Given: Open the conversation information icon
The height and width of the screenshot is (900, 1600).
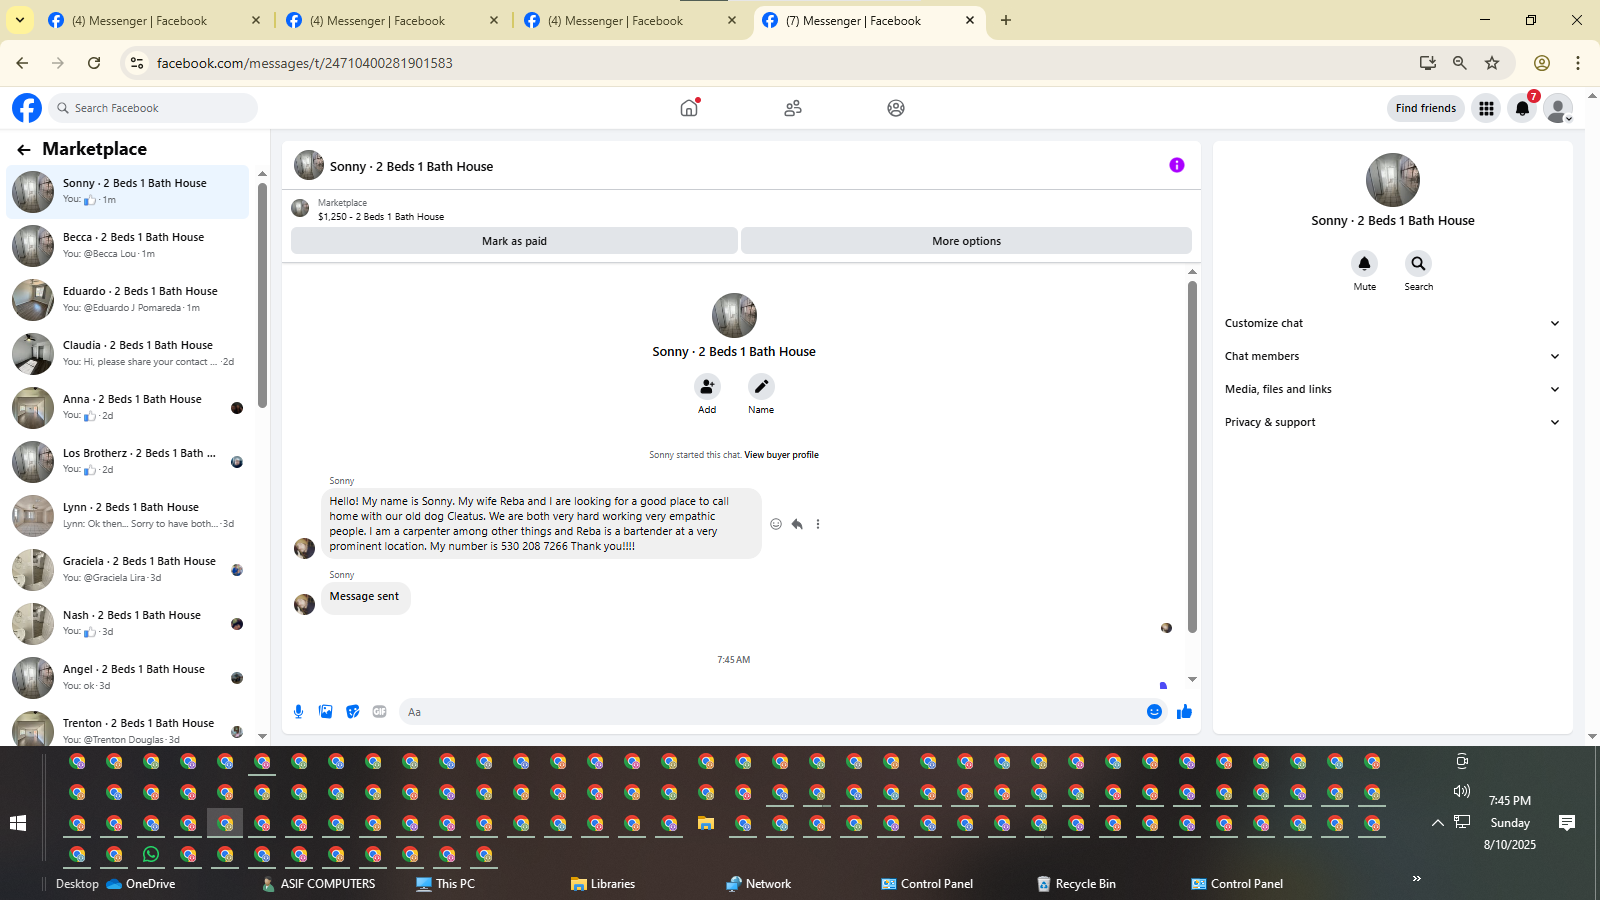Looking at the screenshot, I should 1177,165.
